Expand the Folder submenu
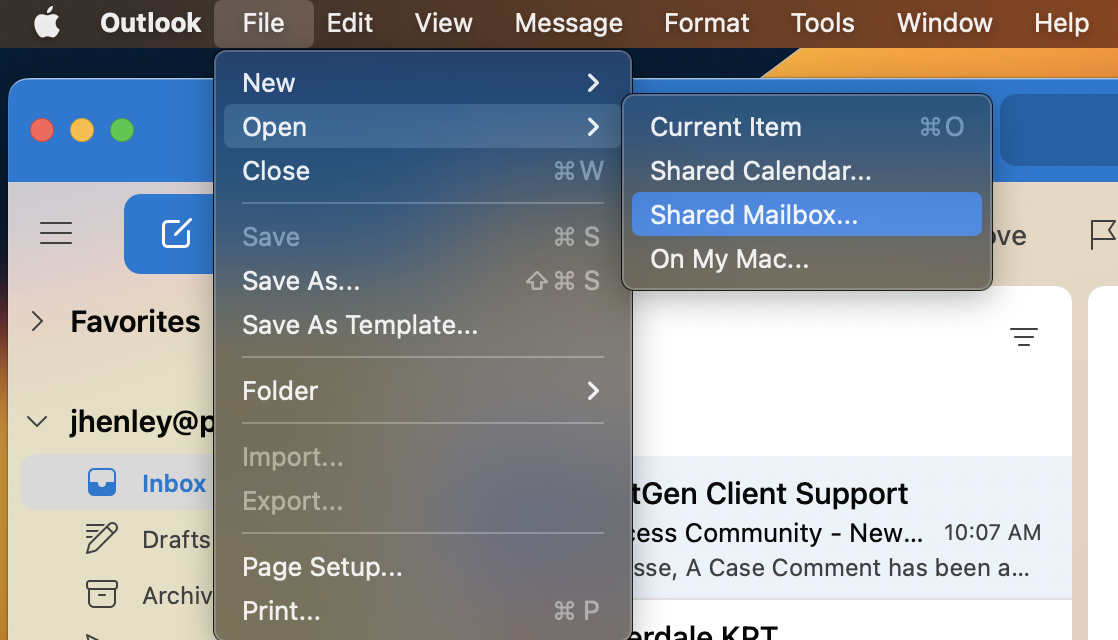Image resolution: width=1118 pixels, height=640 pixels. coord(422,391)
